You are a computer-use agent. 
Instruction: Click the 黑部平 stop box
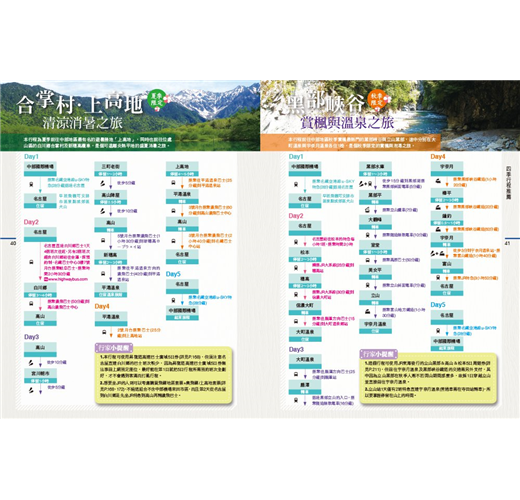click(x=375, y=197)
